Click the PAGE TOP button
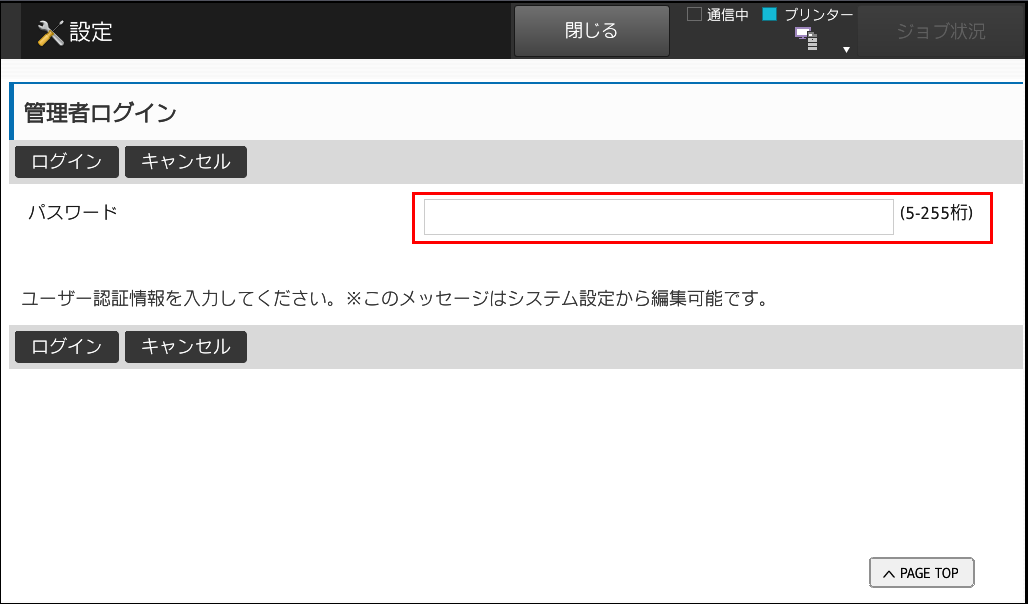Viewport: 1028px width, 604px height. tap(922, 573)
